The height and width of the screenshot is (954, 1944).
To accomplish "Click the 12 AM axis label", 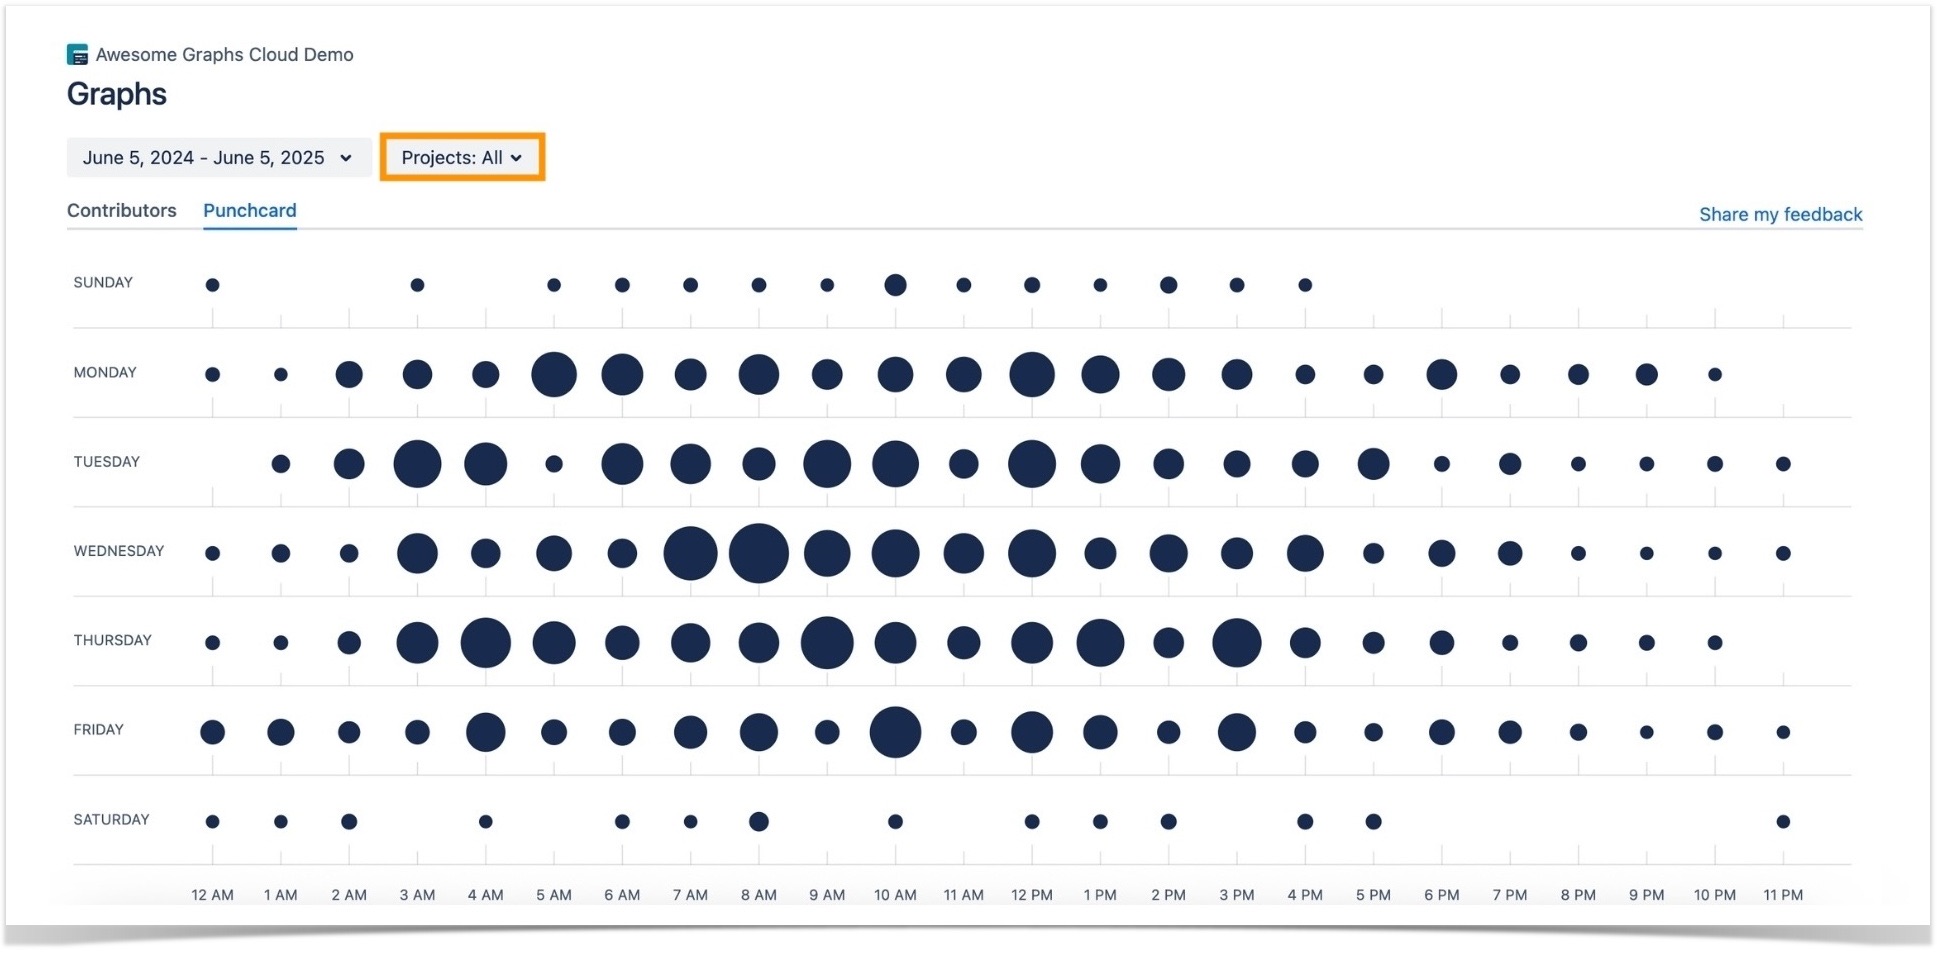I will pyautogui.click(x=212, y=895).
